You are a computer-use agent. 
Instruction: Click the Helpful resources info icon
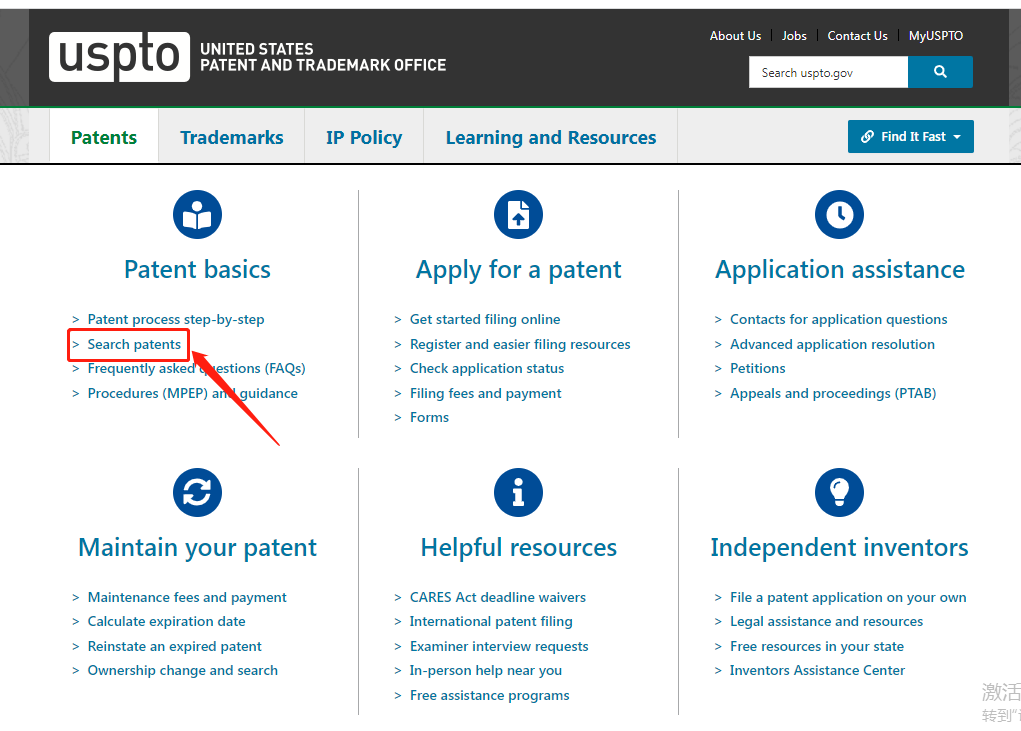point(518,493)
